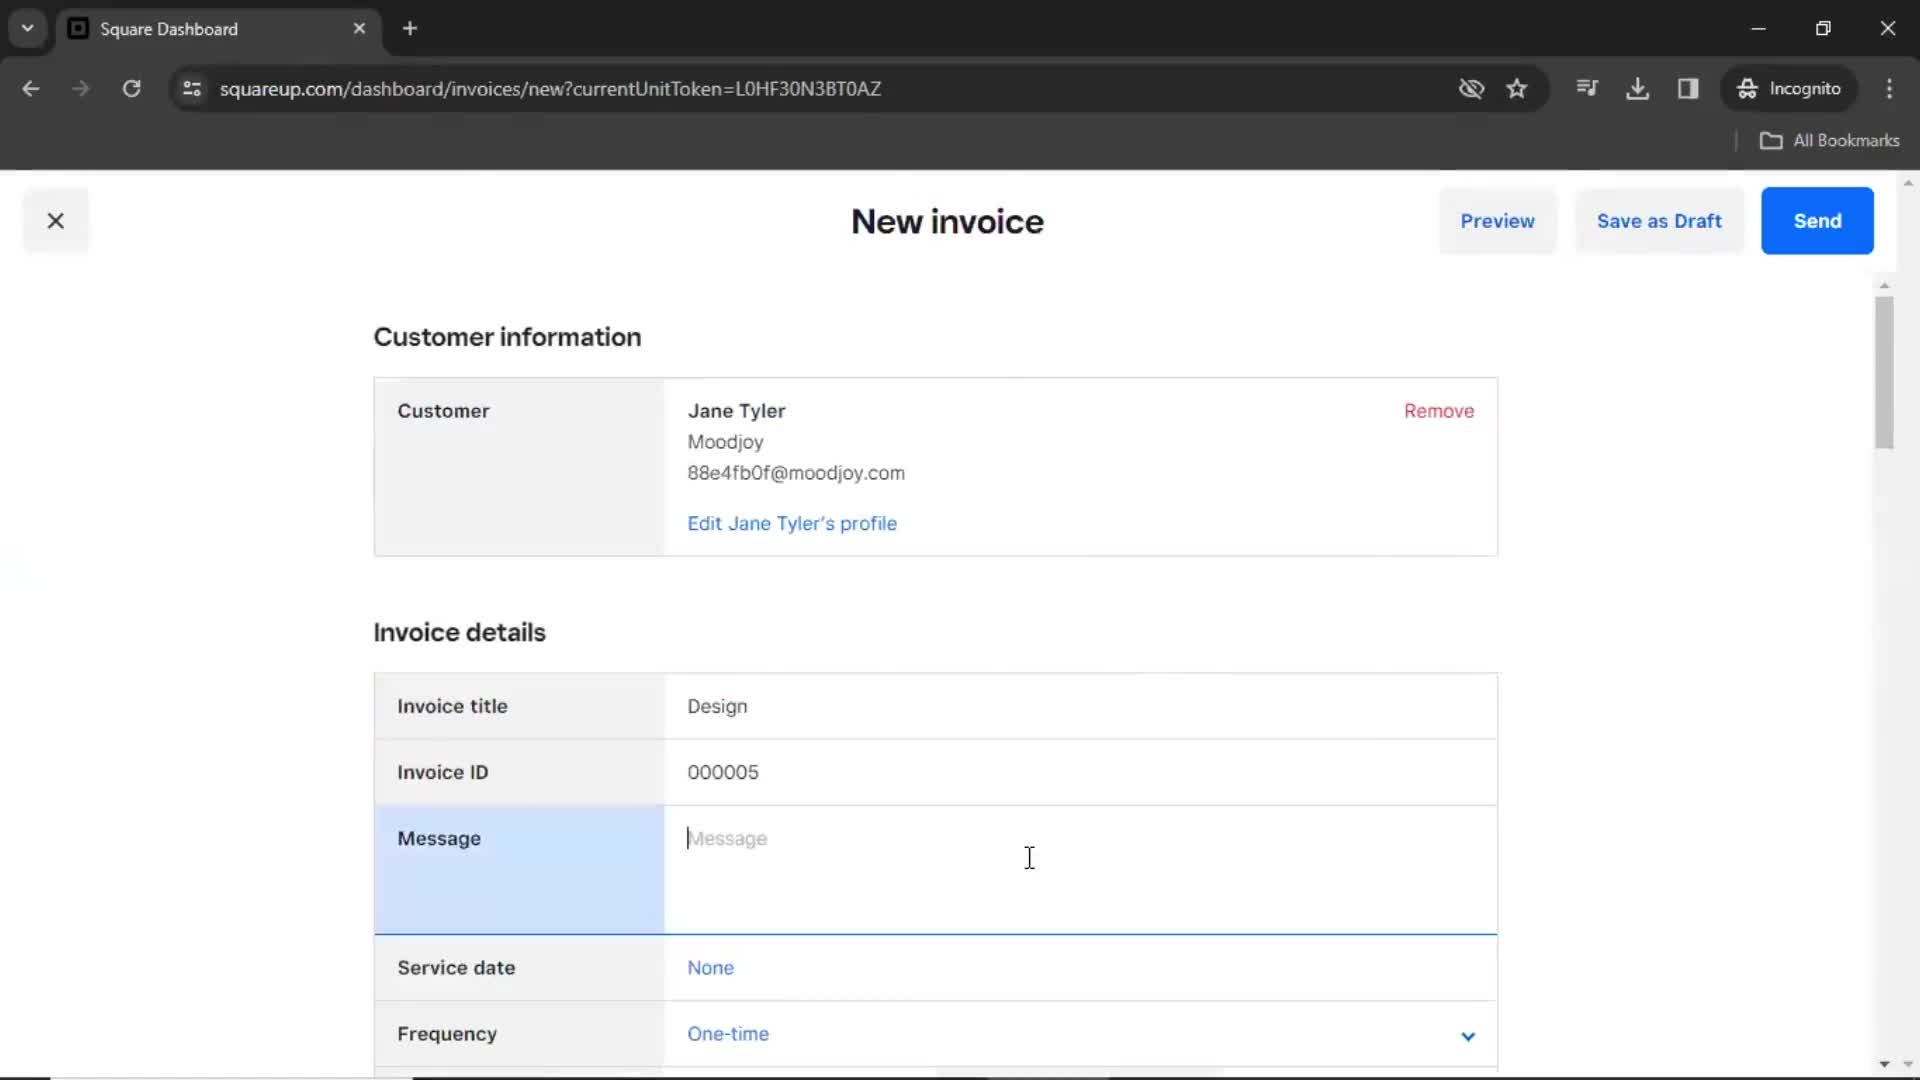Open site information icon in address bar

point(192,89)
